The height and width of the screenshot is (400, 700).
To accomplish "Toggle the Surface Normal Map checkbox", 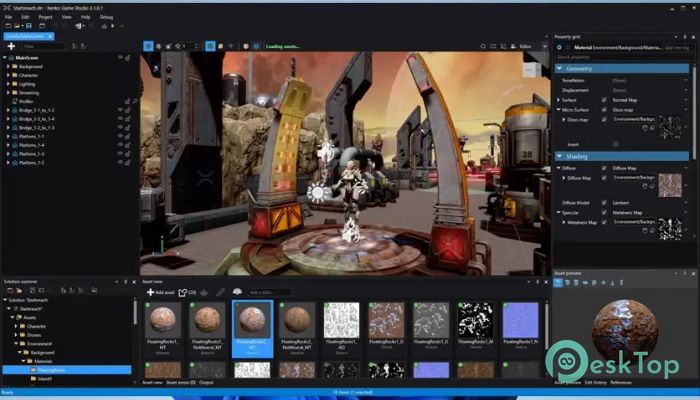I will [604, 100].
